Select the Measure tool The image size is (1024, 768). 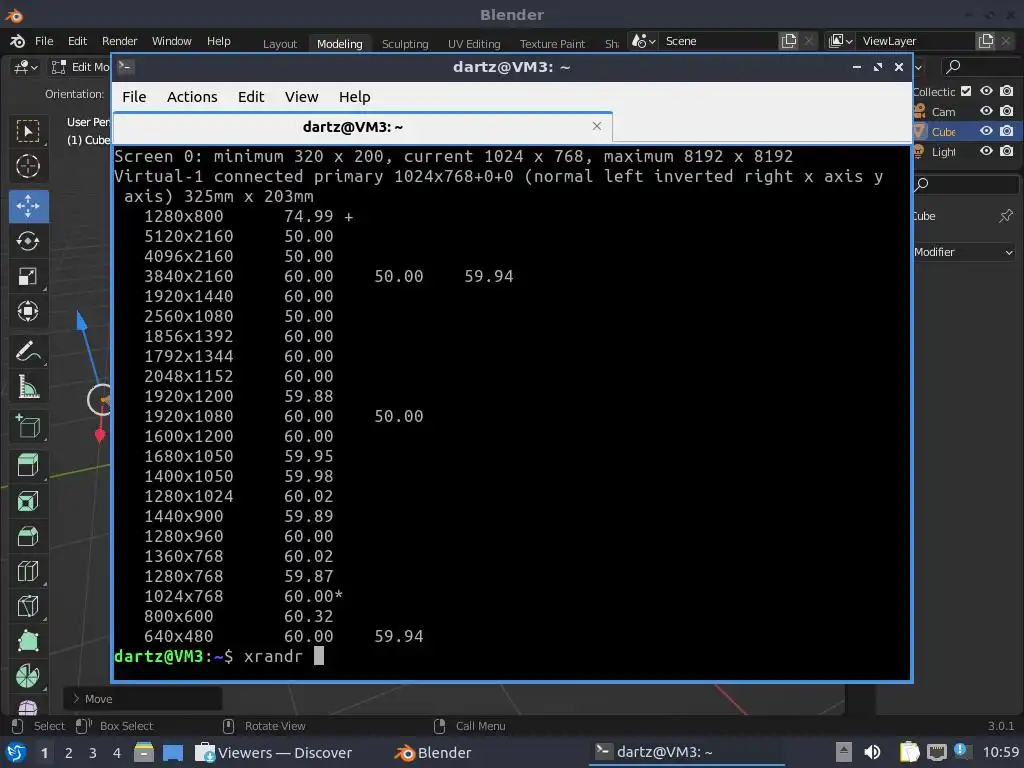coord(28,387)
